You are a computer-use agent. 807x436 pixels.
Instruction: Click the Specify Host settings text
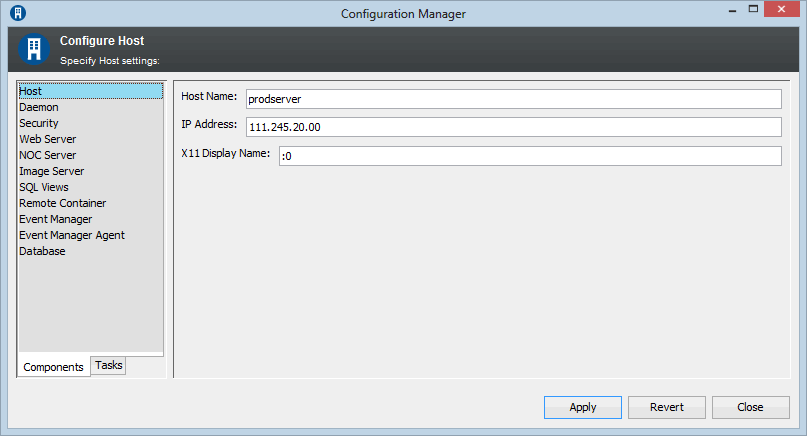coord(110,61)
